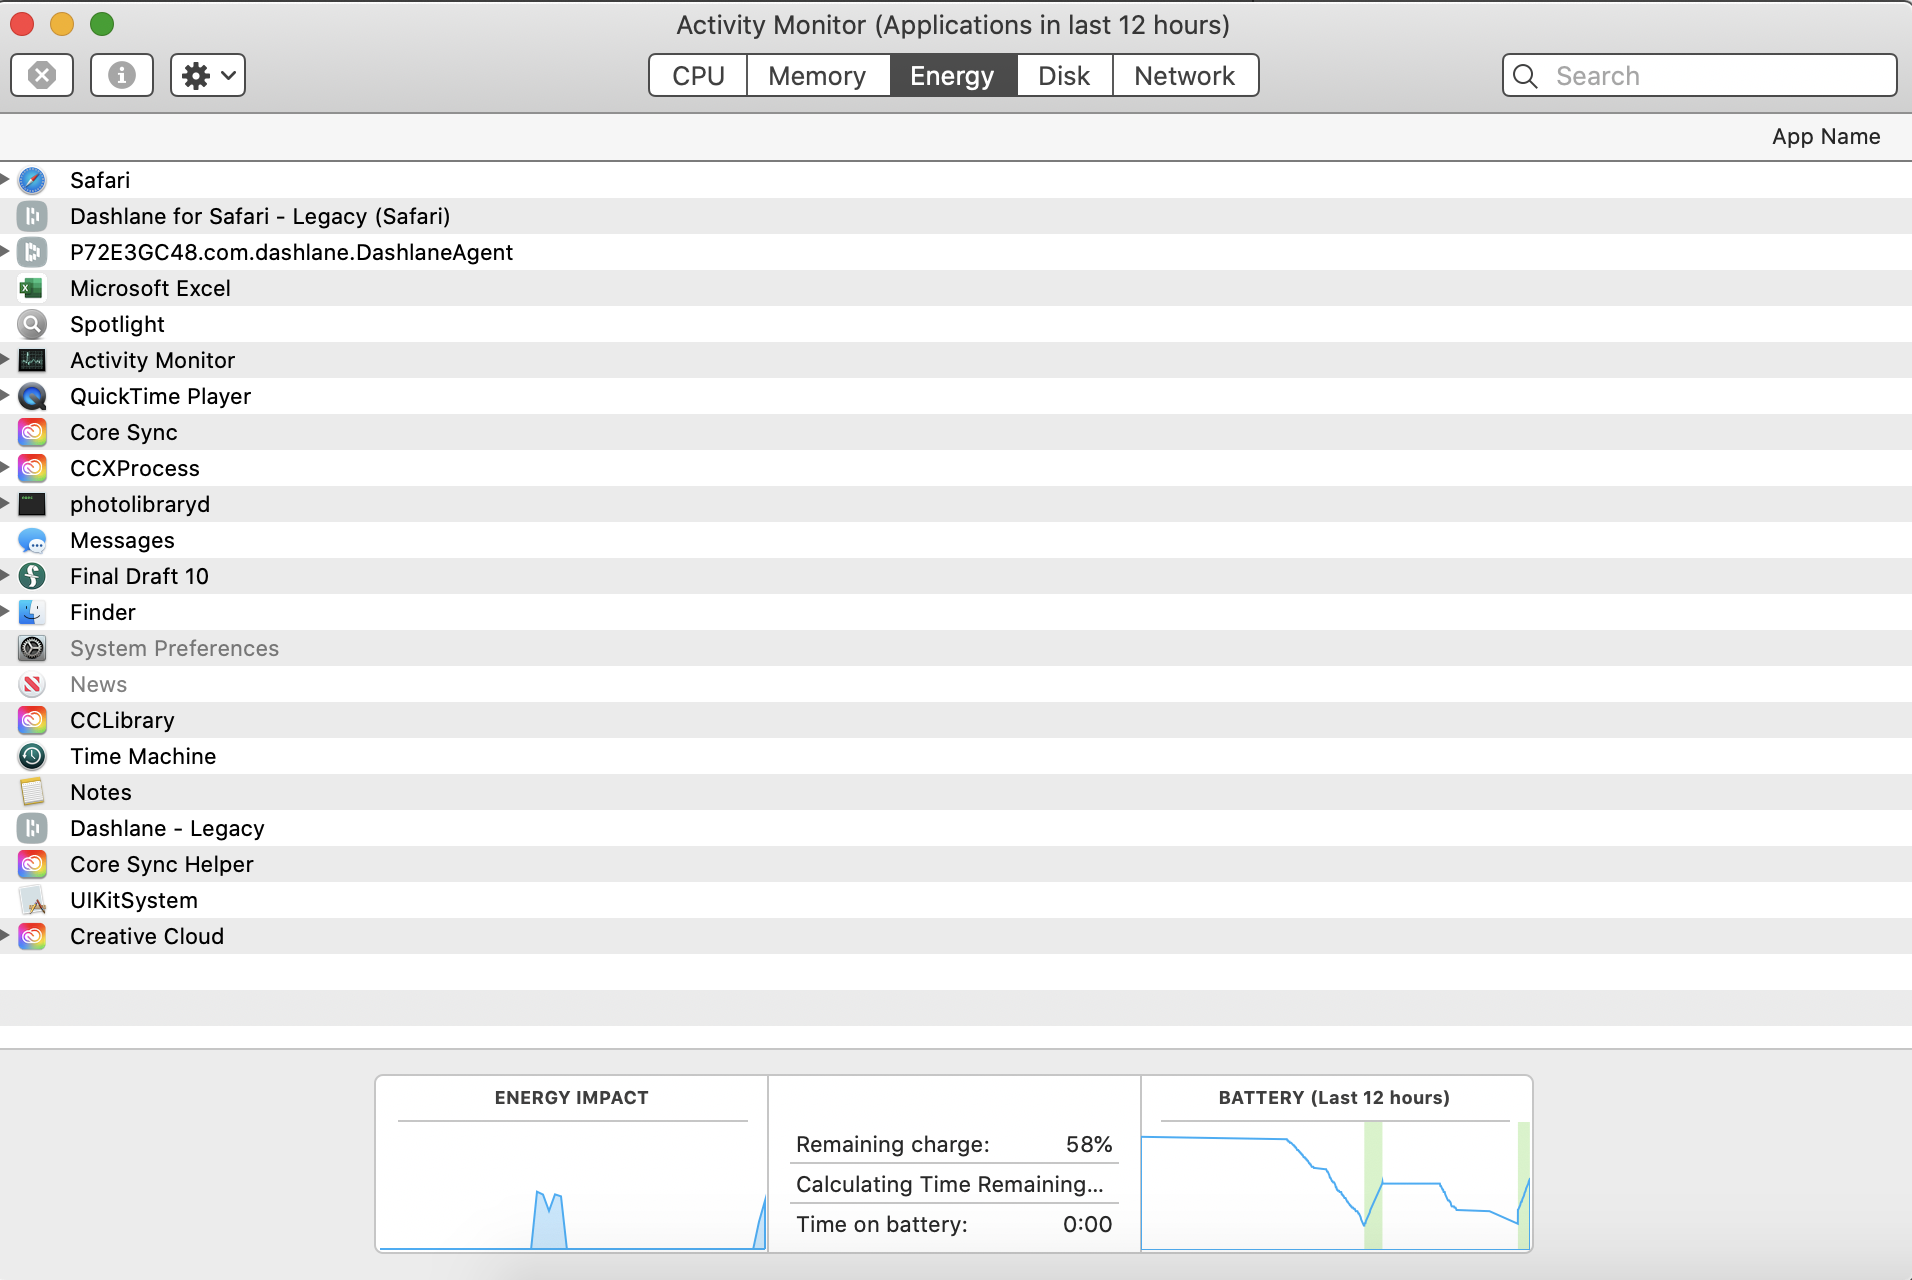Sort by the App Name column header
Viewport: 1912px width, 1280px height.
(x=1826, y=137)
